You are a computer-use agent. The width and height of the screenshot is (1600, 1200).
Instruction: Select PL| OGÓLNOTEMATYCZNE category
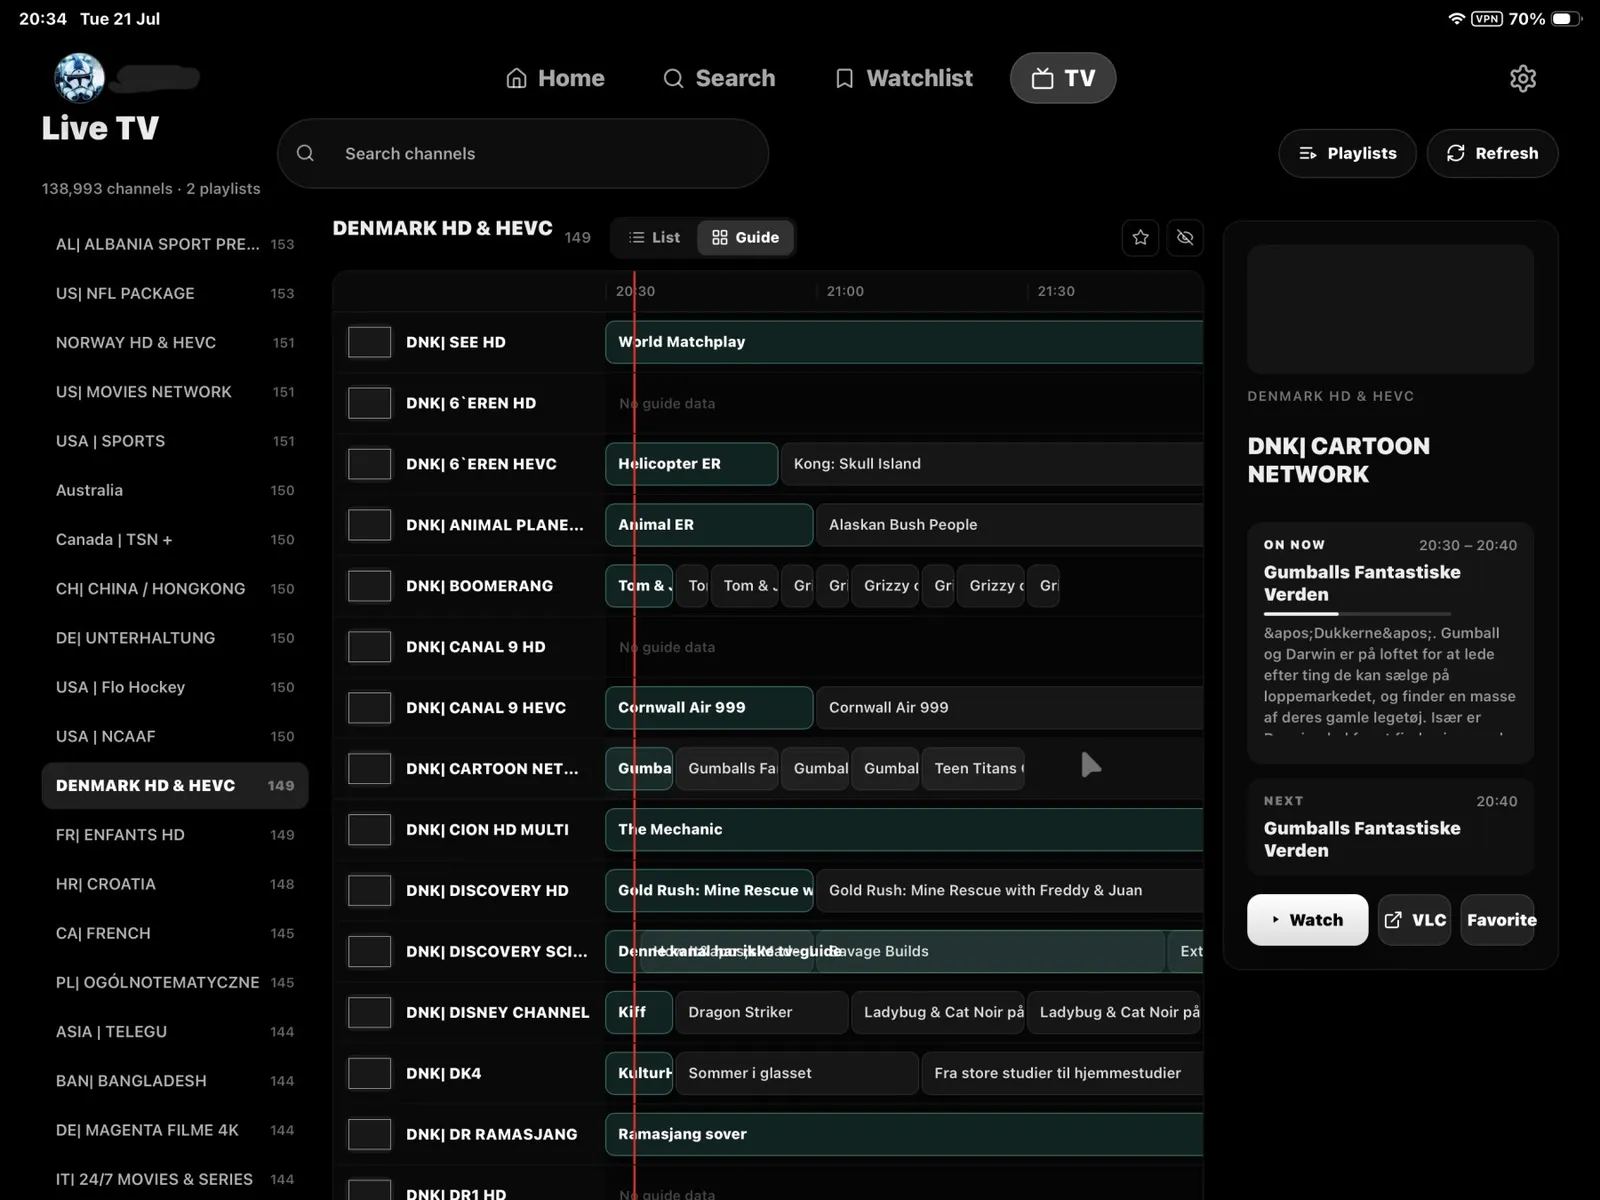175,982
